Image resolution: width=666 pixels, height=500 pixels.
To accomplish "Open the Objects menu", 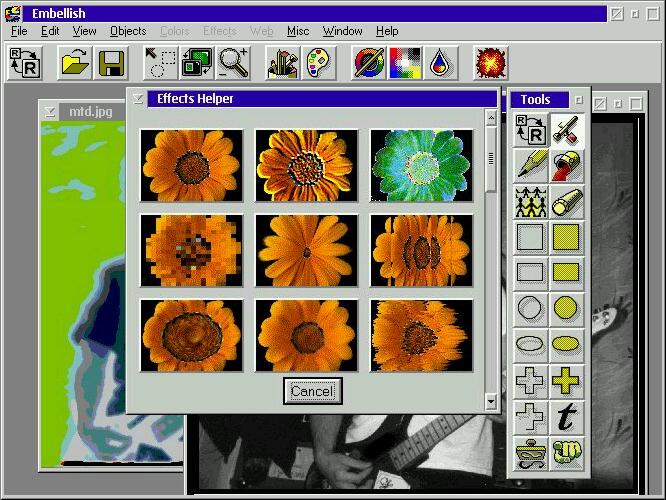I will (x=128, y=31).
